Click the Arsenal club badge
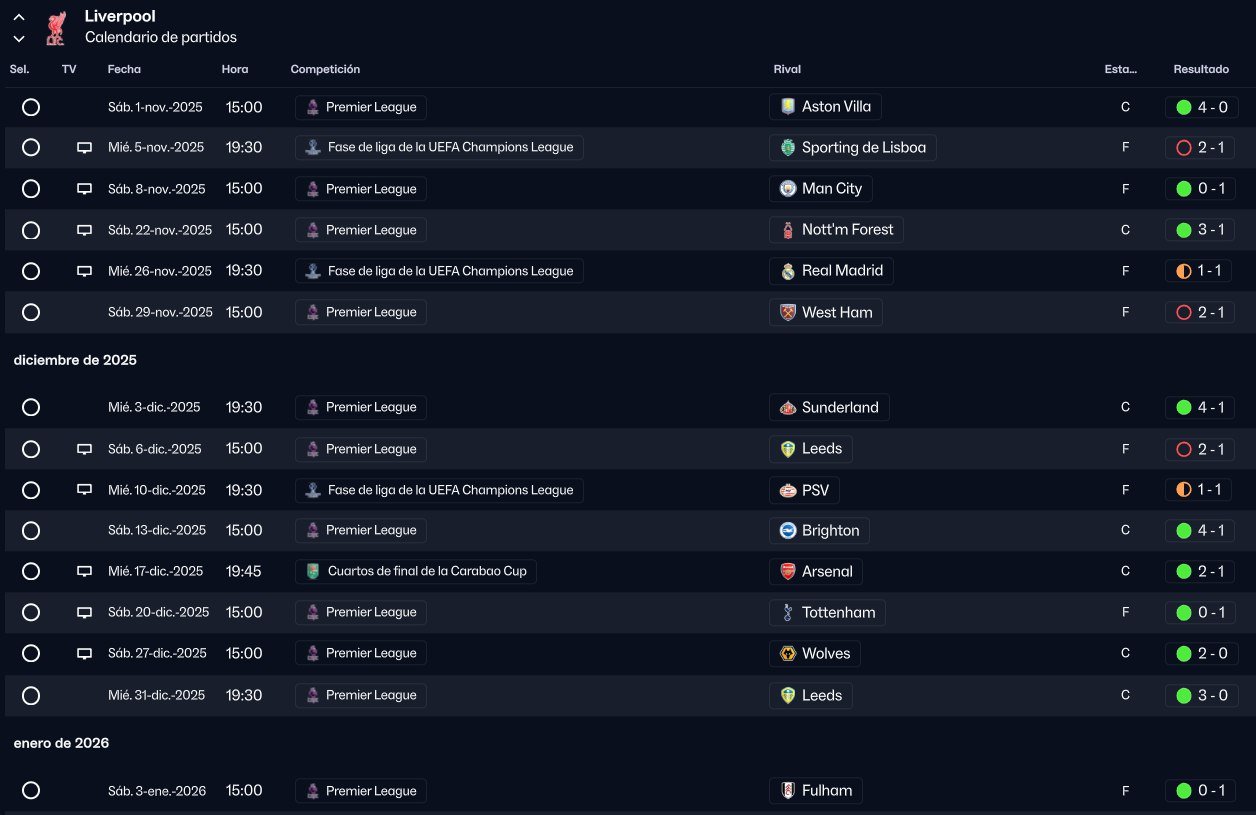1256x815 pixels. [787, 572]
